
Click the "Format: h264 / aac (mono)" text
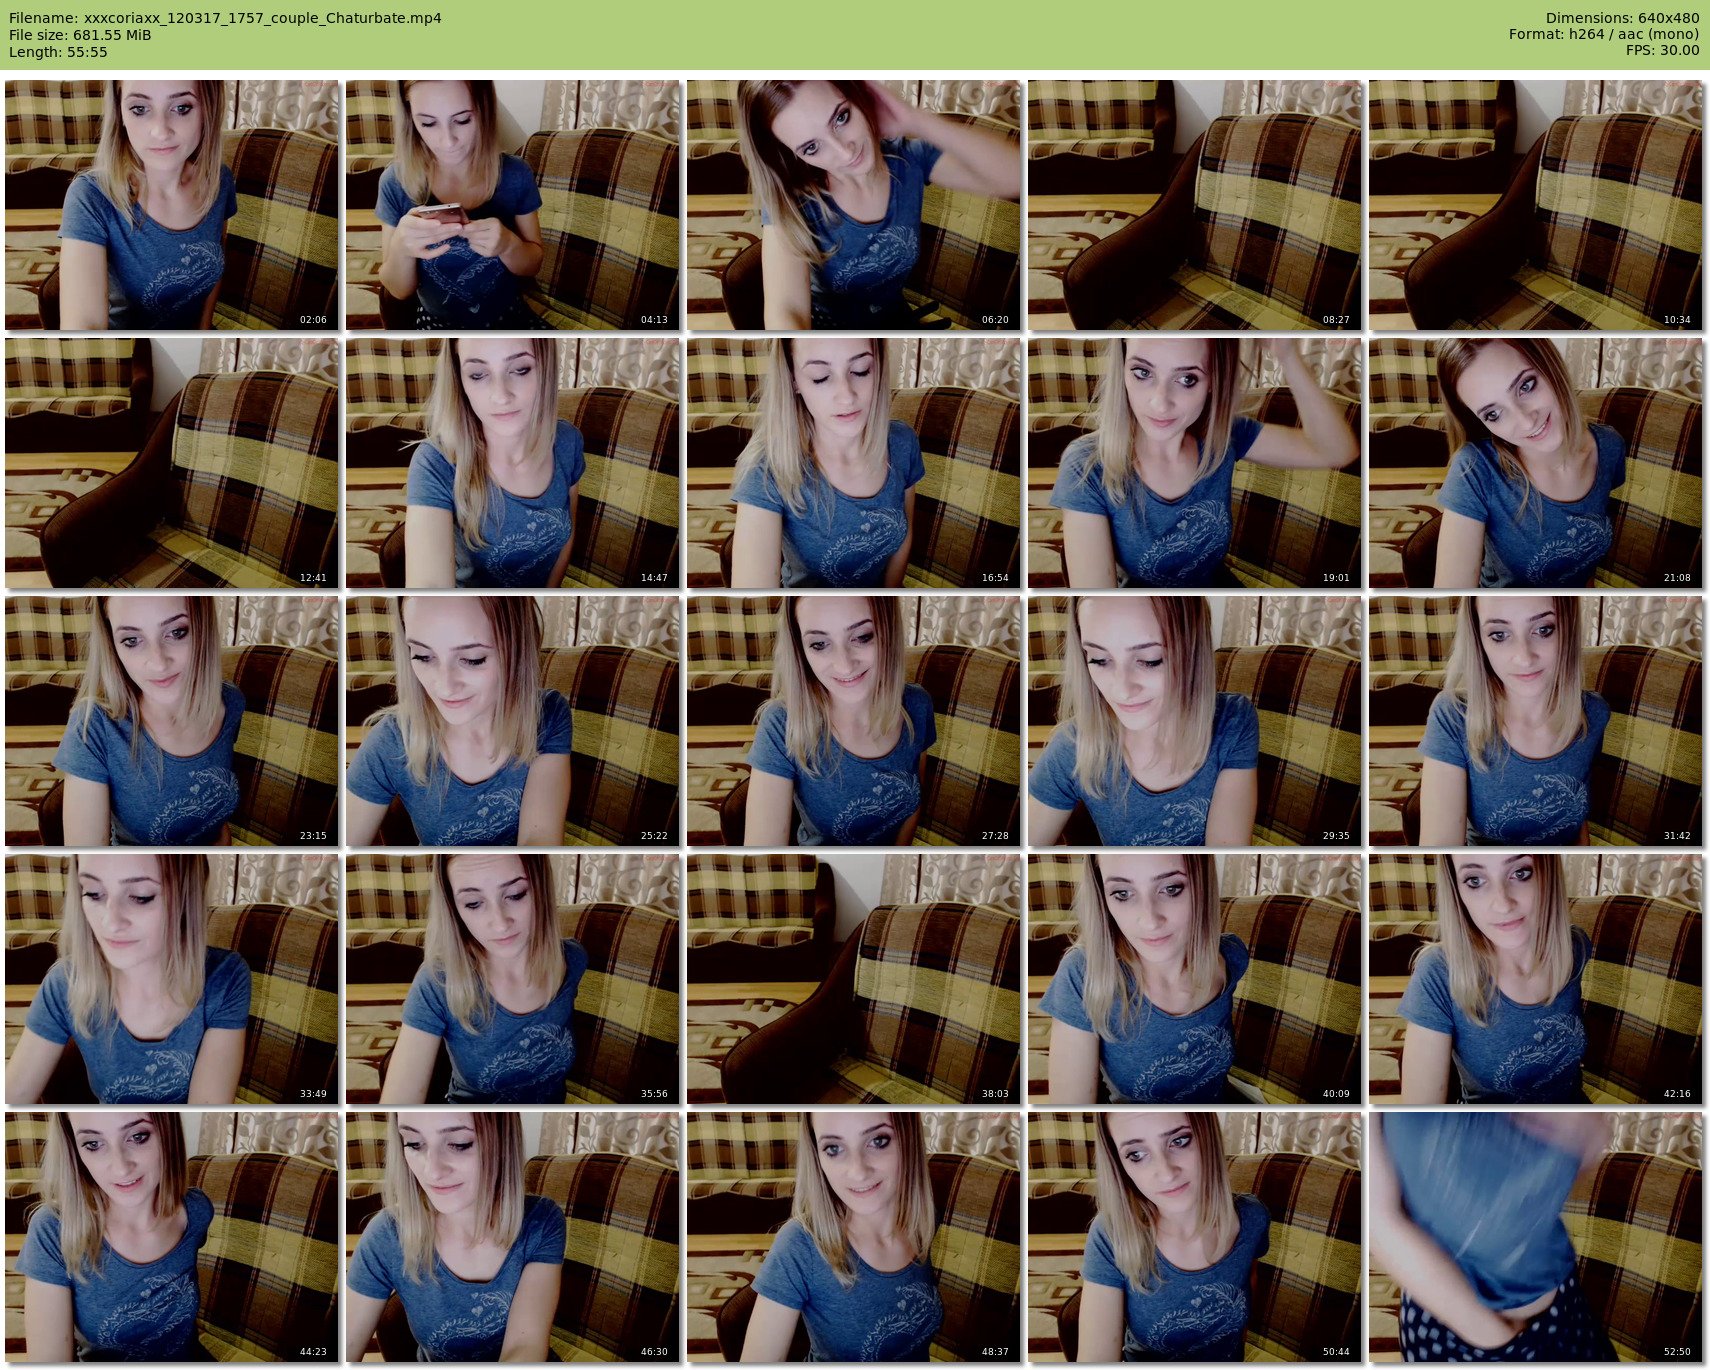click(1604, 35)
